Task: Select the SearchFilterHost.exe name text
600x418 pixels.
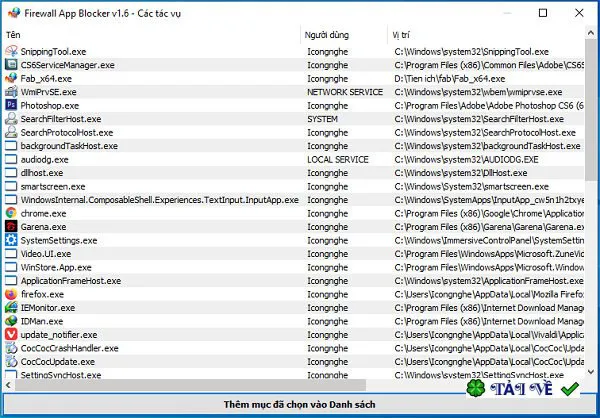Action: click(x=61, y=119)
